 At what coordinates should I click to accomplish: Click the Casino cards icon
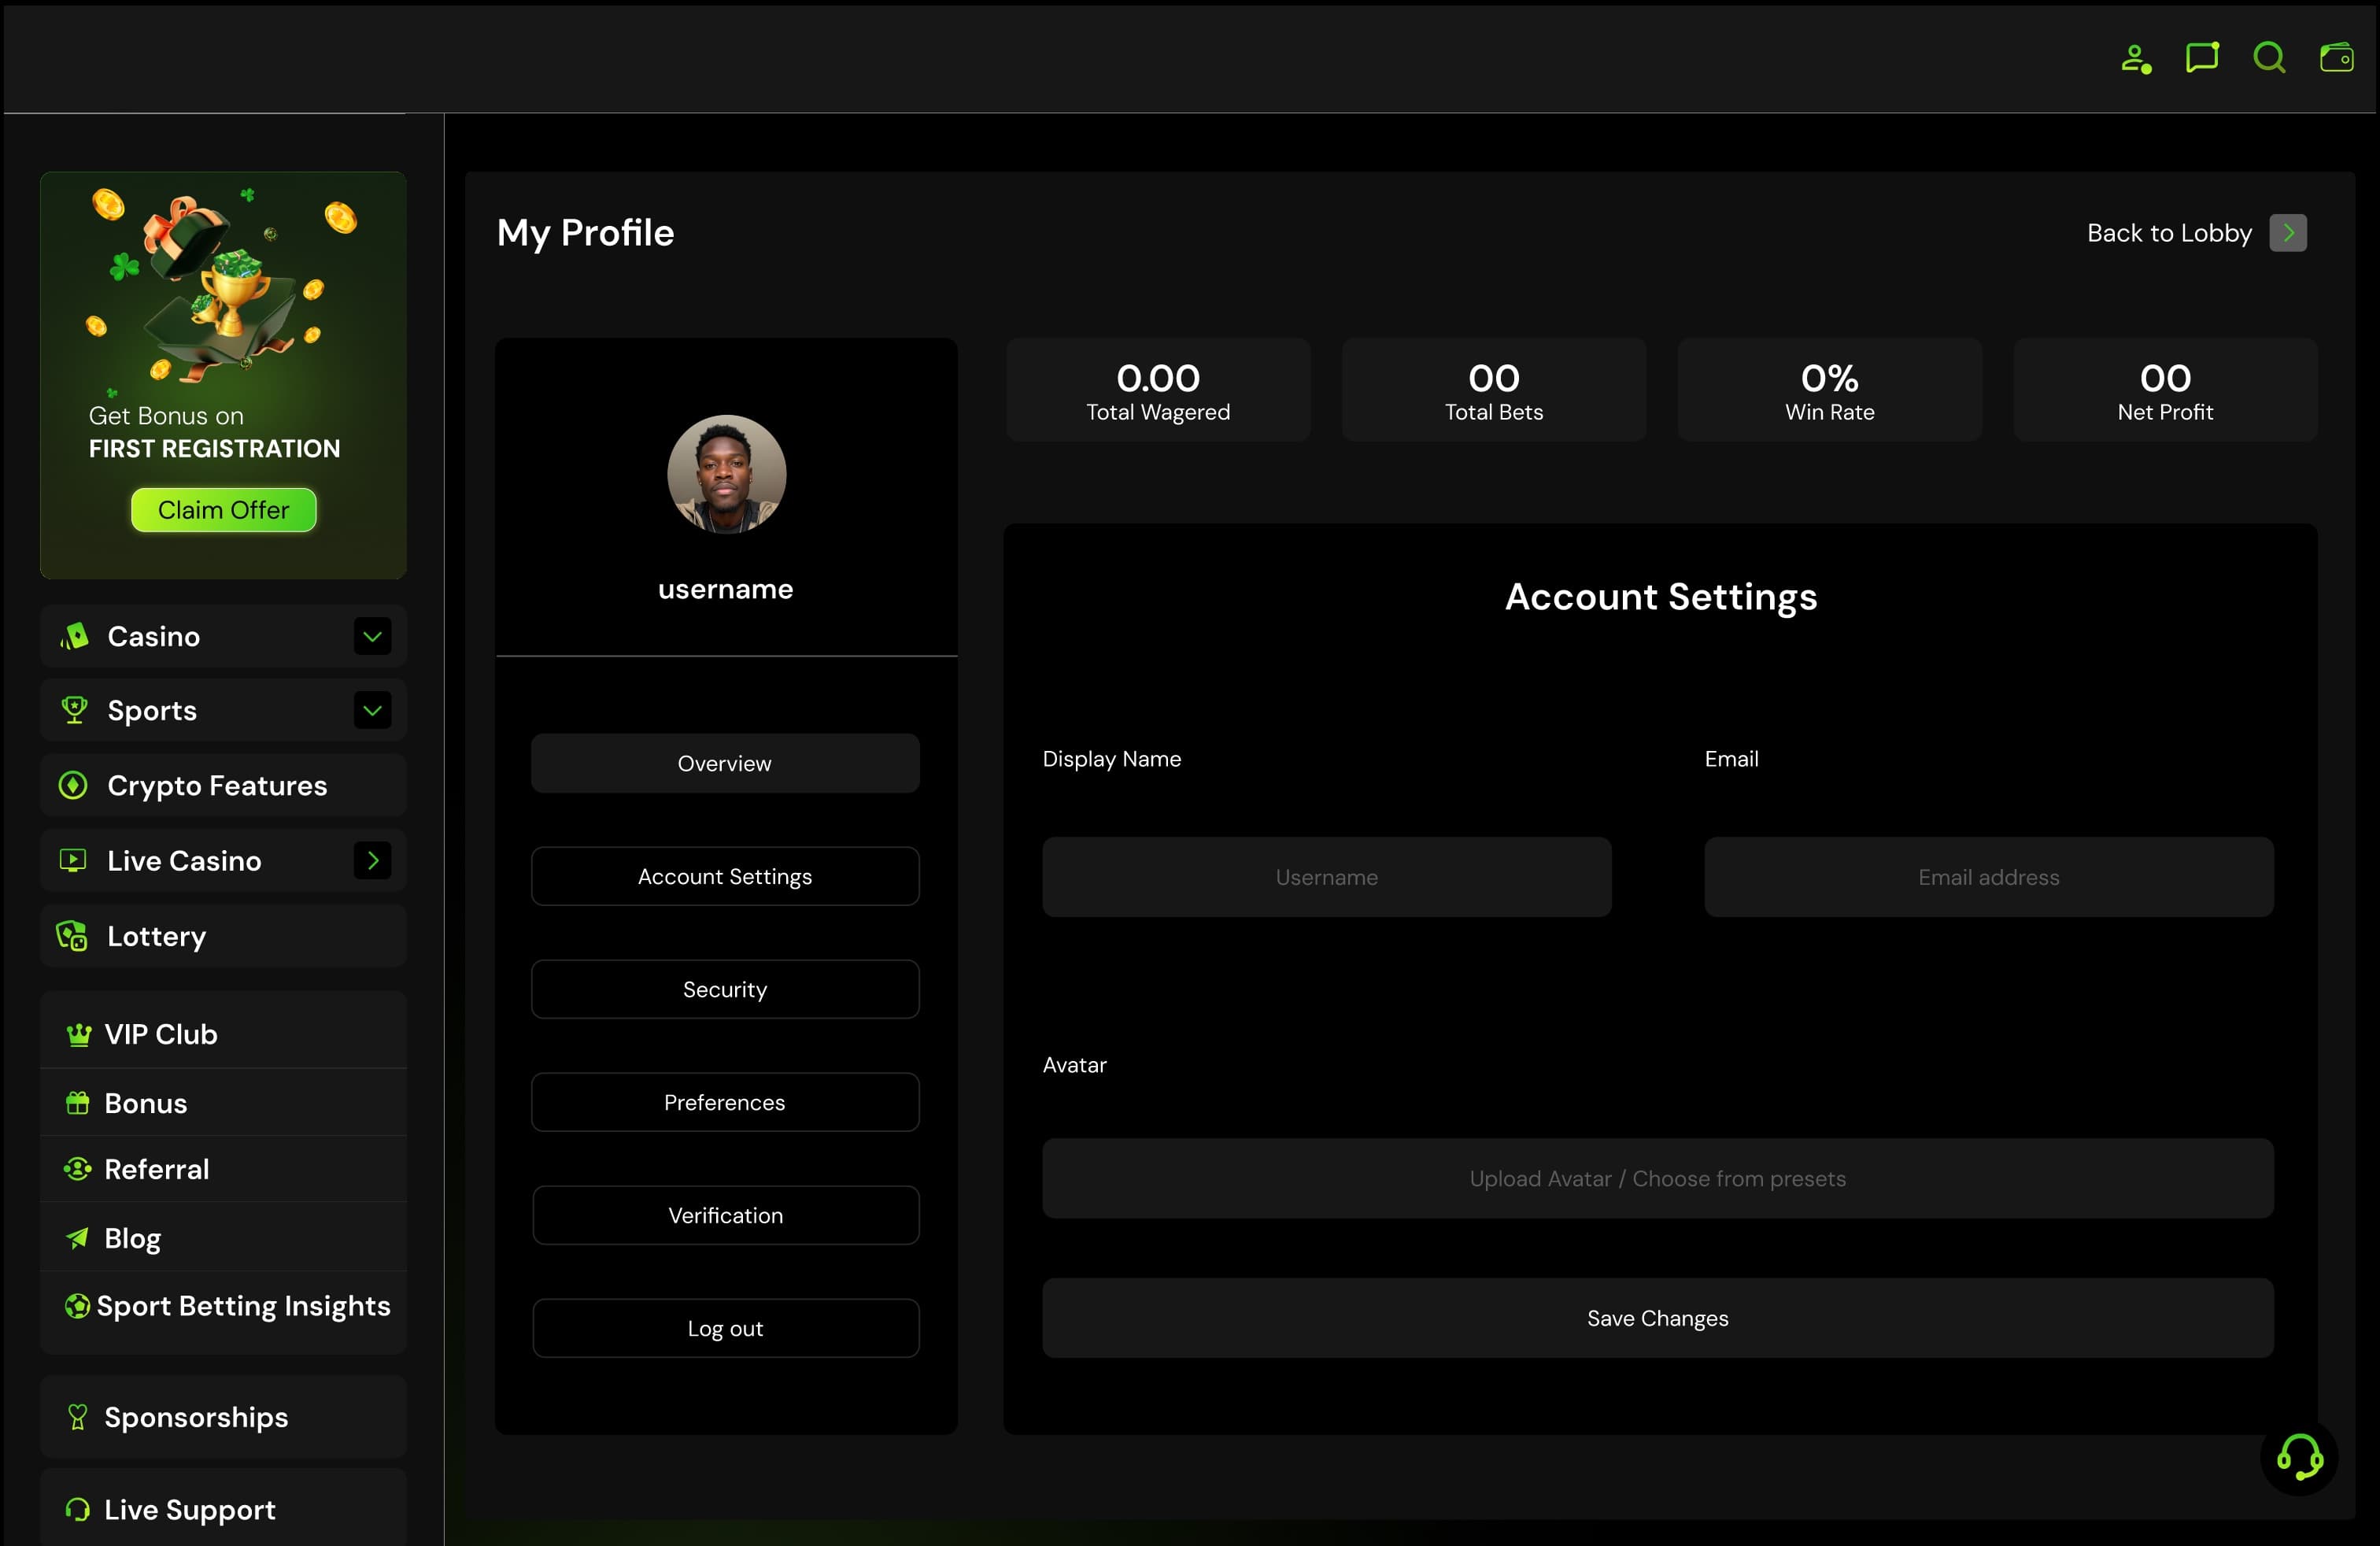point(74,636)
